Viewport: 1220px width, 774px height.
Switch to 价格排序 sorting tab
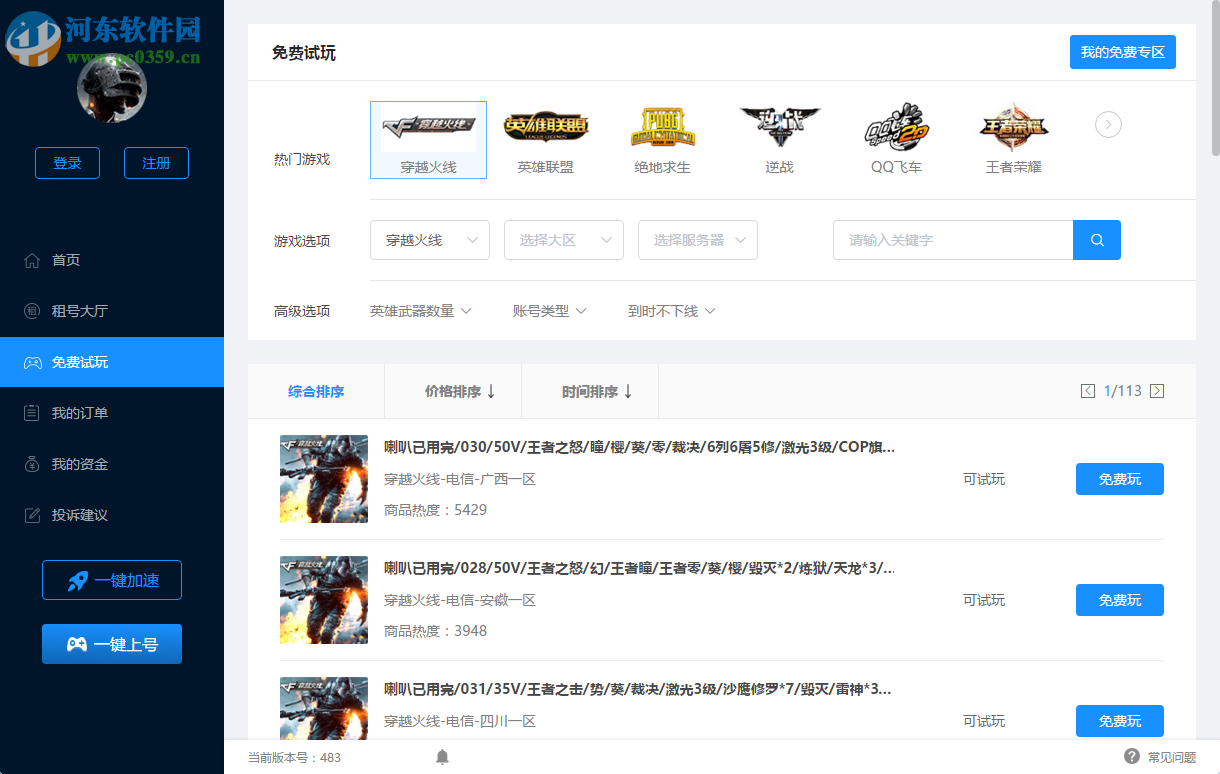pos(452,391)
